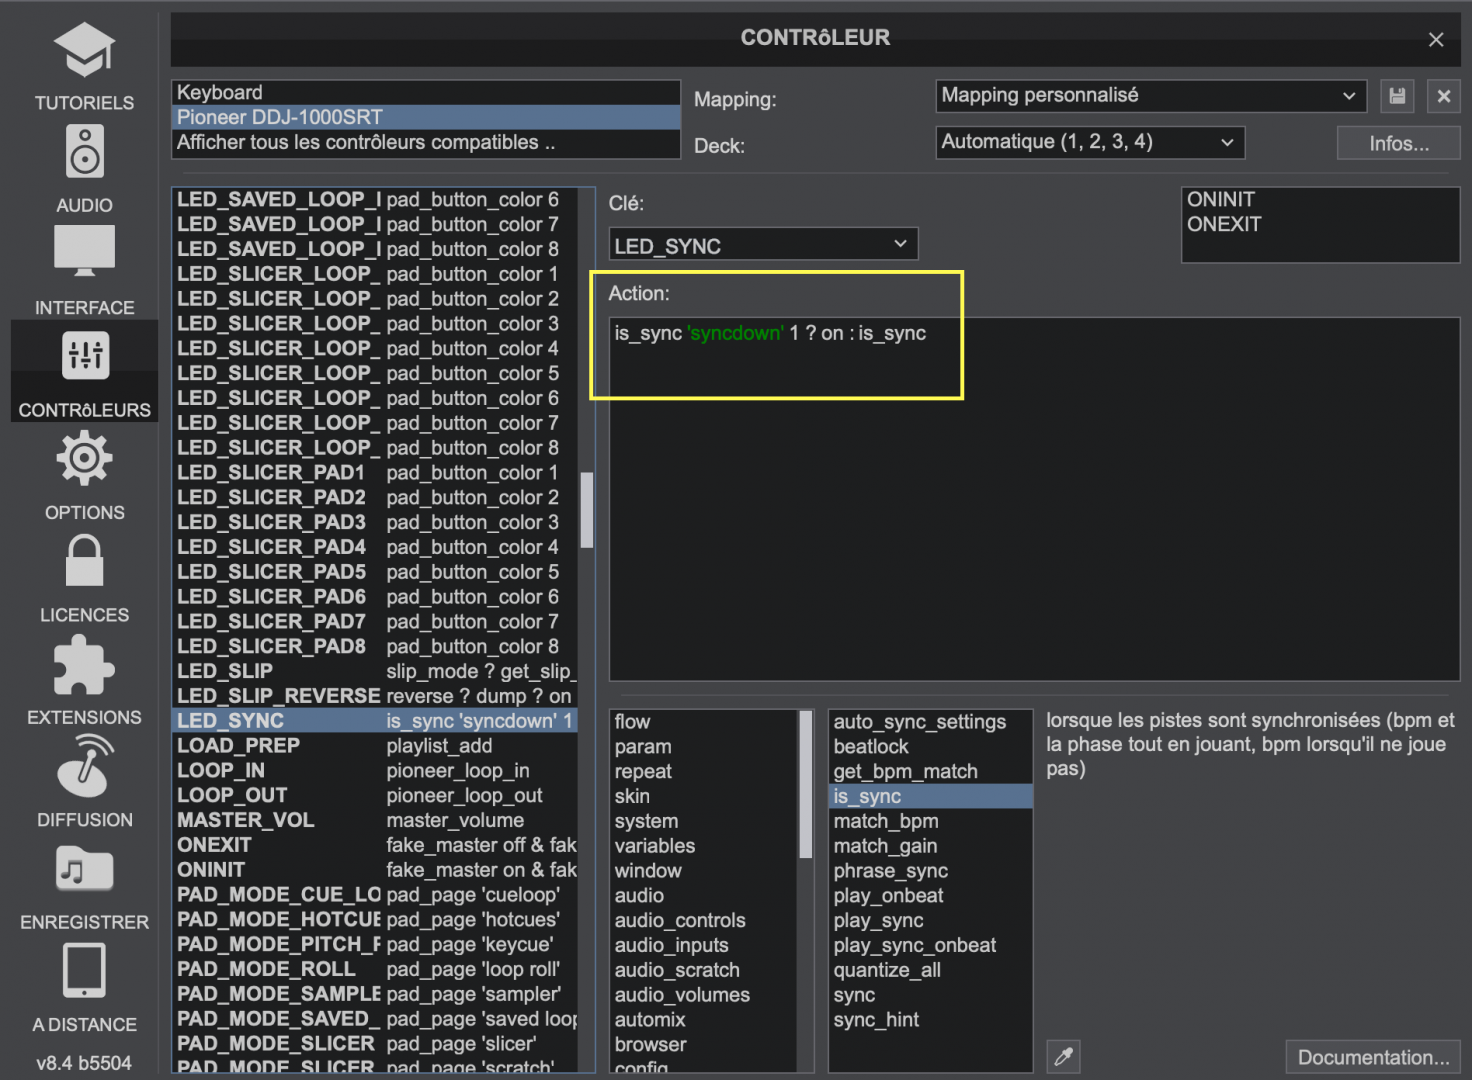Open the Options gear icon

(x=84, y=459)
